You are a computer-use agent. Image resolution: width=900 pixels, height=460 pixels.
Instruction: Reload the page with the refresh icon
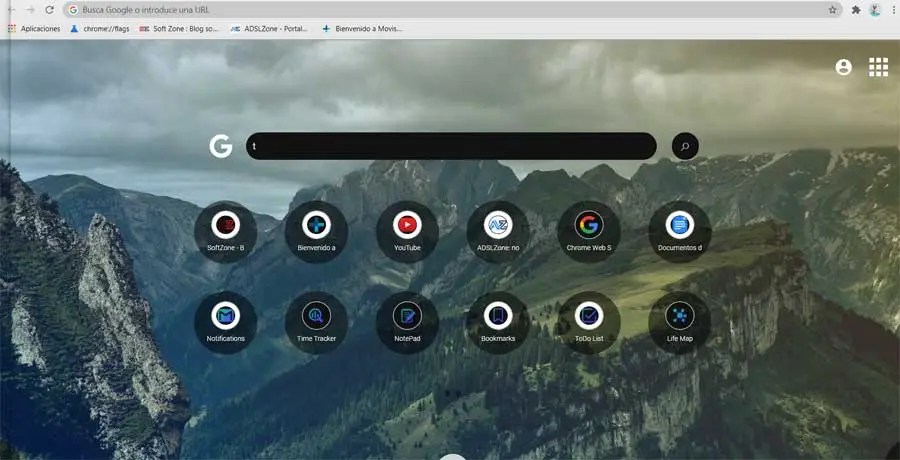pos(49,10)
